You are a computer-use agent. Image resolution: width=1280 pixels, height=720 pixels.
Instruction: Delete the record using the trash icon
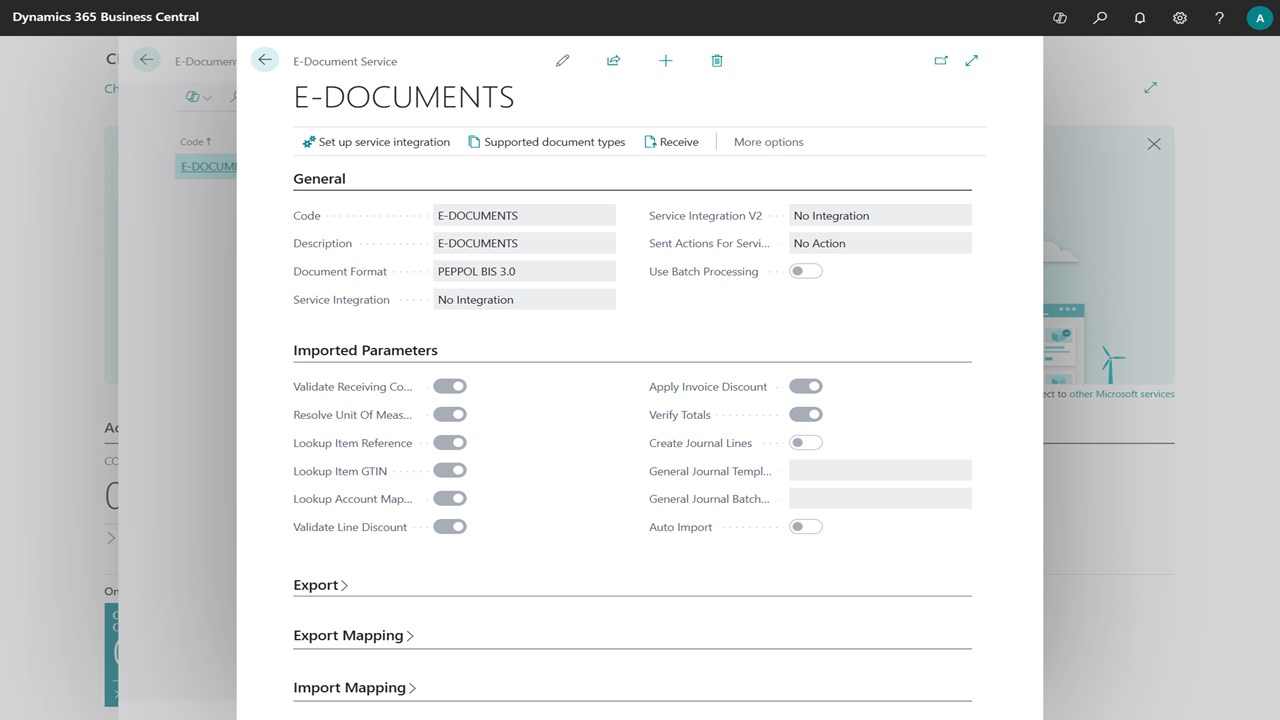coord(717,61)
